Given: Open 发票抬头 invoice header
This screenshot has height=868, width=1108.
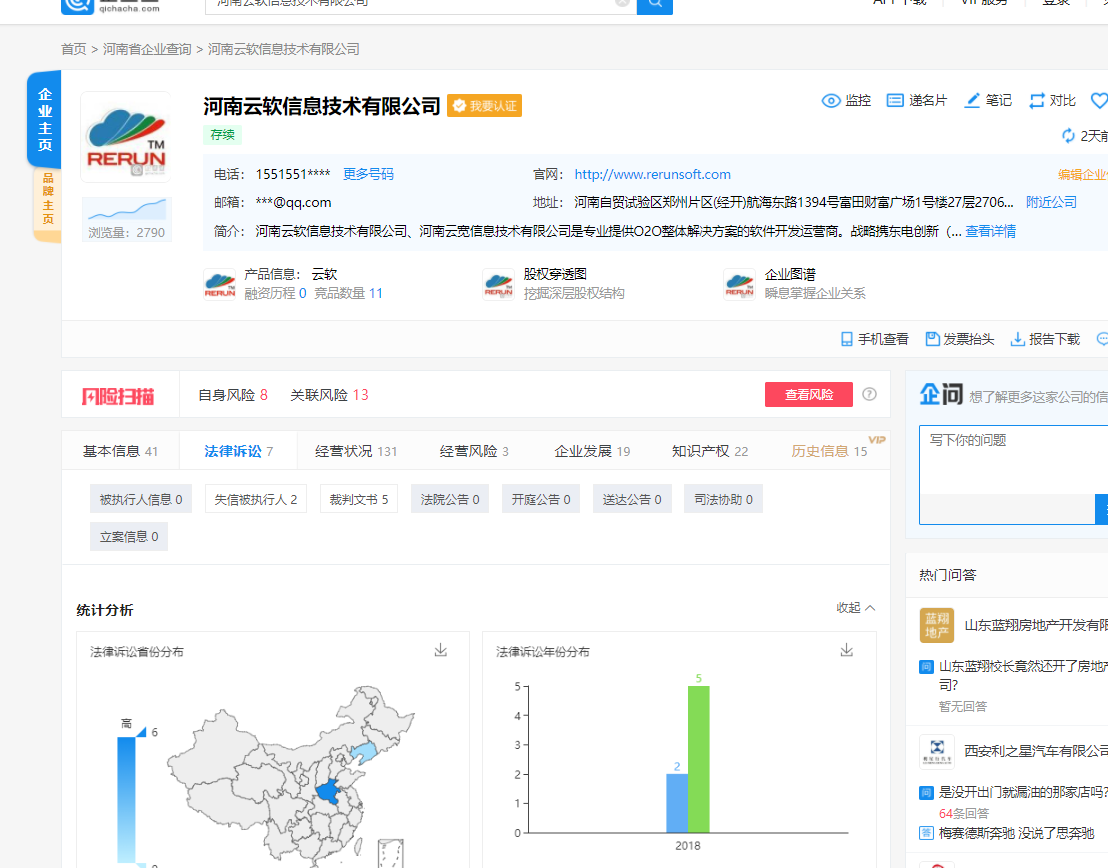Looking at the screenshot, I should click(960, 339).
